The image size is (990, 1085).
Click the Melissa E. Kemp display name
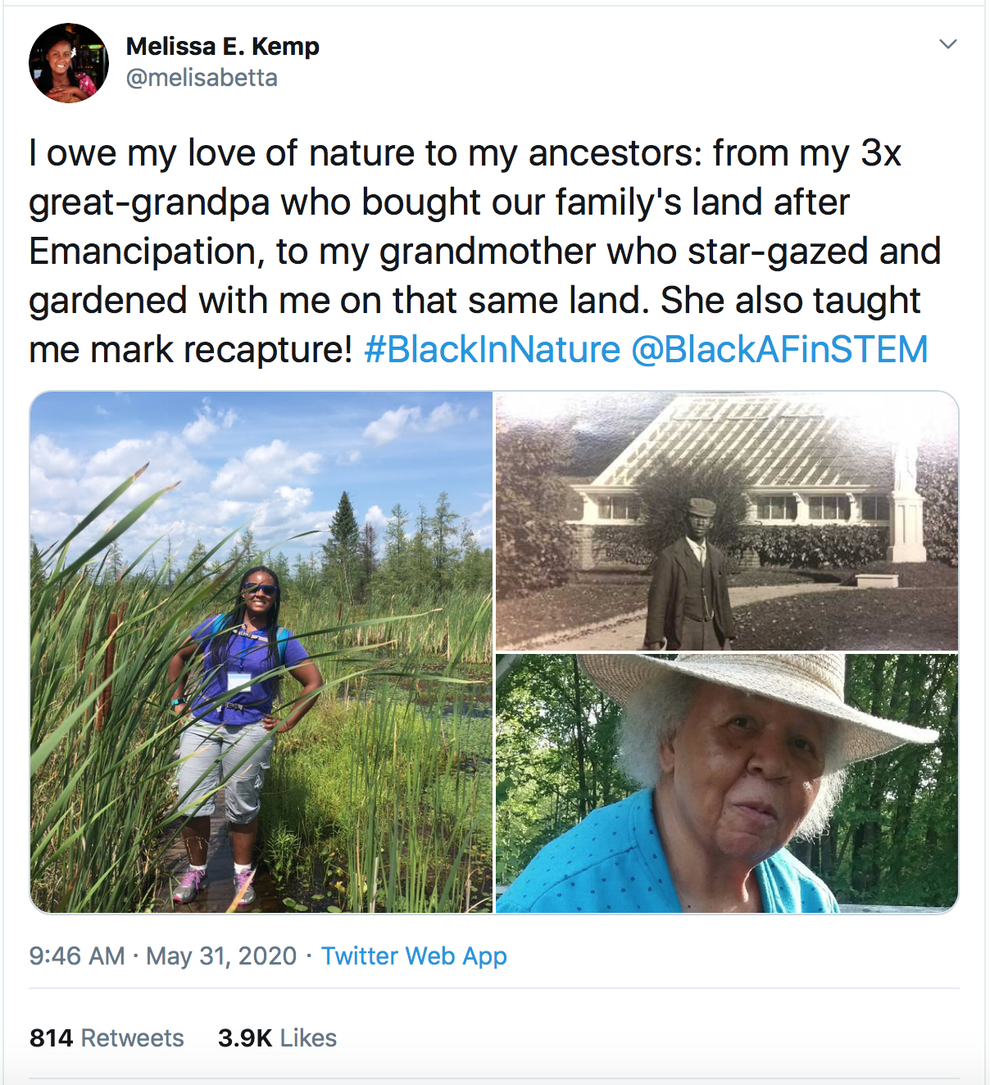coord(222,46)
